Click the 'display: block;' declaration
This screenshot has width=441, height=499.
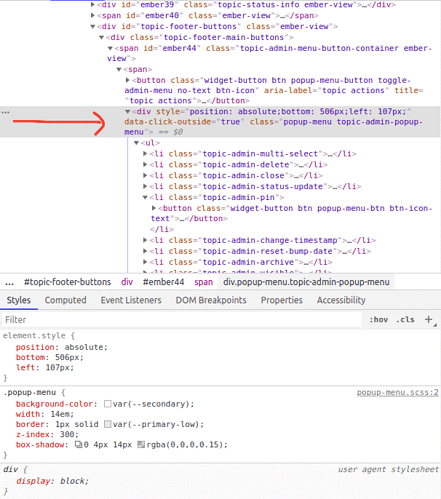[x=53, y=481]
